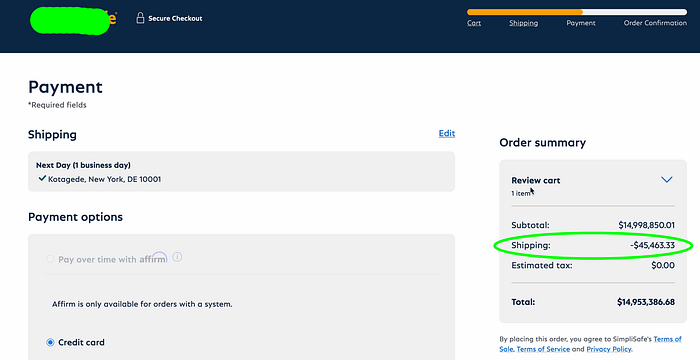Click the Next Day (1 business day) text
Viewport: 700px width, 360px height.
click(83, 165)
